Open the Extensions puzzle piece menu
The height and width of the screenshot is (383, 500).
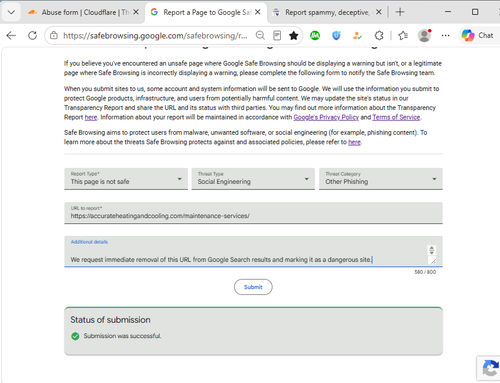pyautogui.click(x=379, y=35)
